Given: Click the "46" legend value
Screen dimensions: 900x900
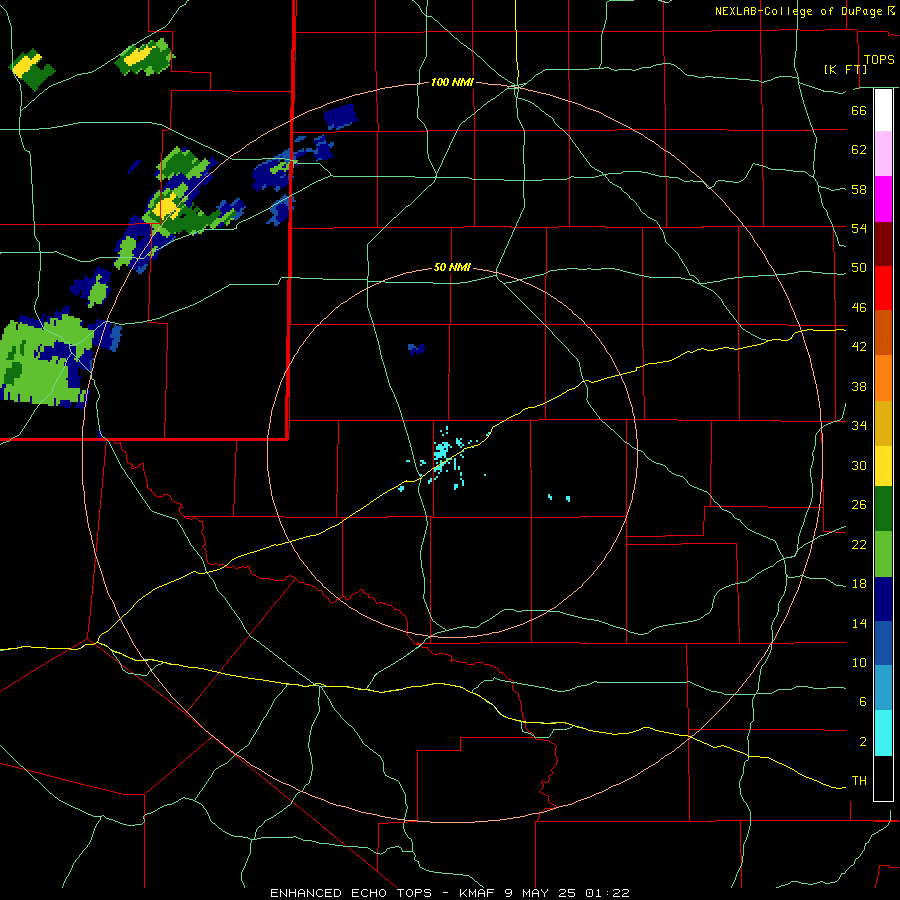Looking at the screenshot, I should tap(859, 308).
